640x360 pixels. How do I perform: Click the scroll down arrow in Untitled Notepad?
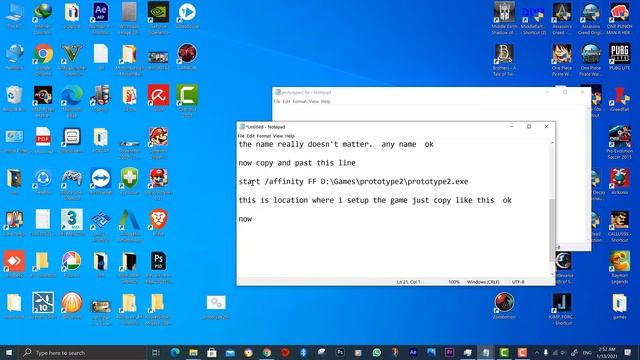point(552,274)
